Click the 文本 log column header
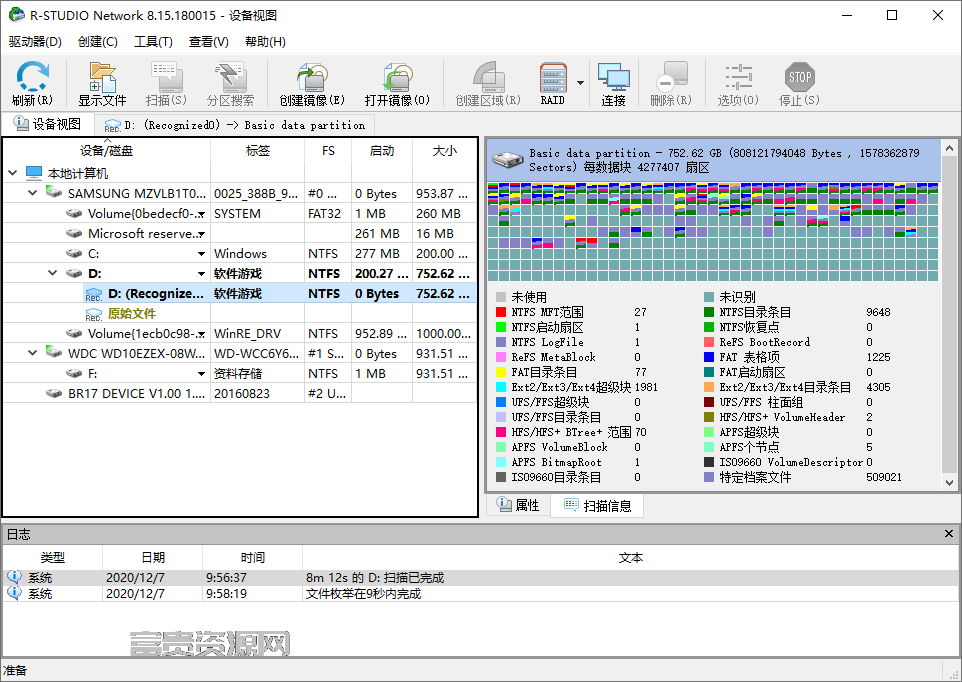Image resolution: width=962 pixels, height=682 pixels. pos(631,557)
